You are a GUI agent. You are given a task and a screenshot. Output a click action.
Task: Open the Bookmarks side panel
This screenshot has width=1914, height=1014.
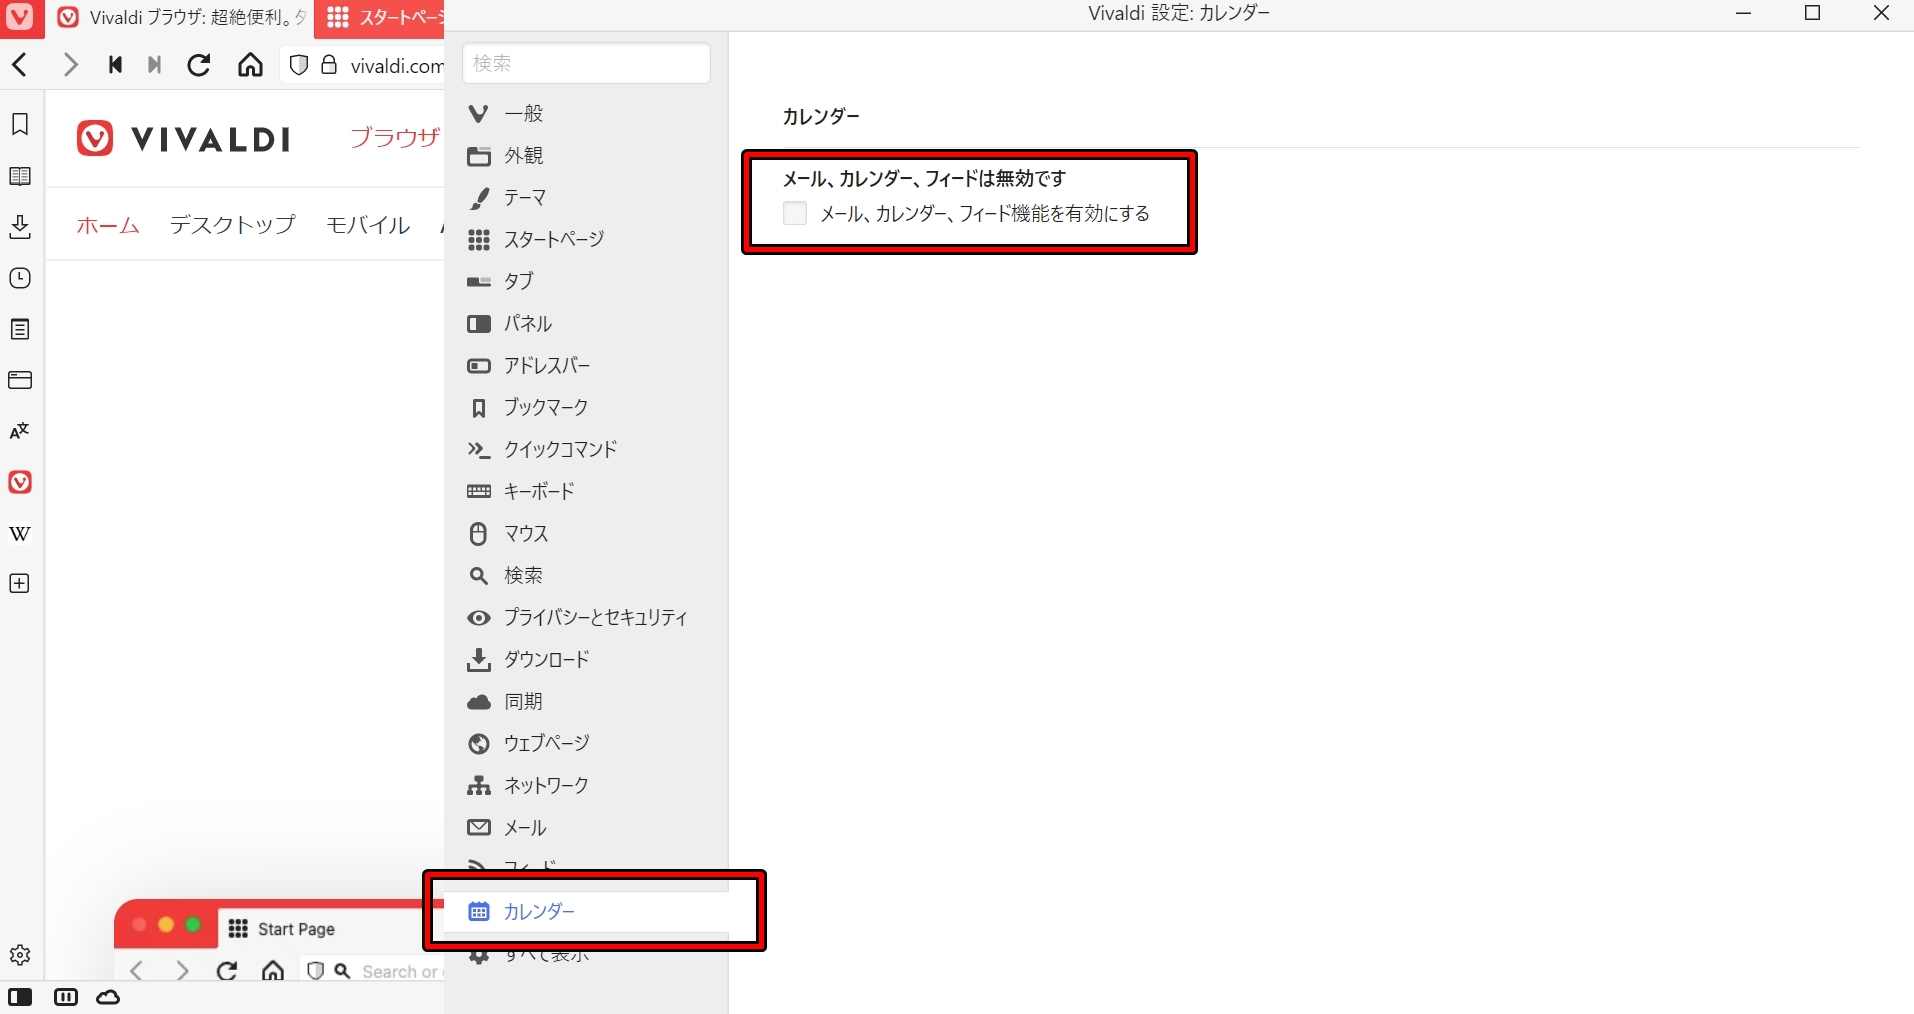pyautogui.click(x=20, y=124)
